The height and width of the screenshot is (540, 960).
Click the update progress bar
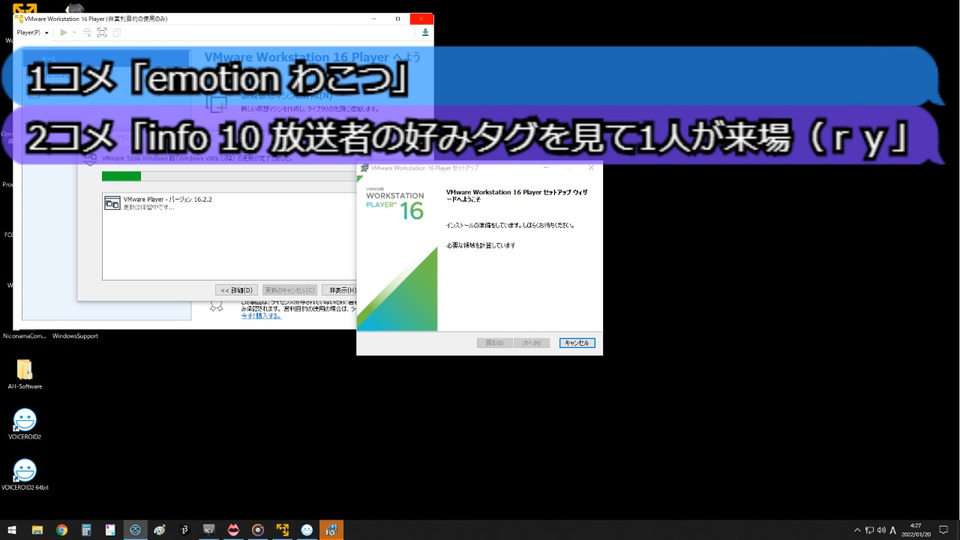(228, 176)
